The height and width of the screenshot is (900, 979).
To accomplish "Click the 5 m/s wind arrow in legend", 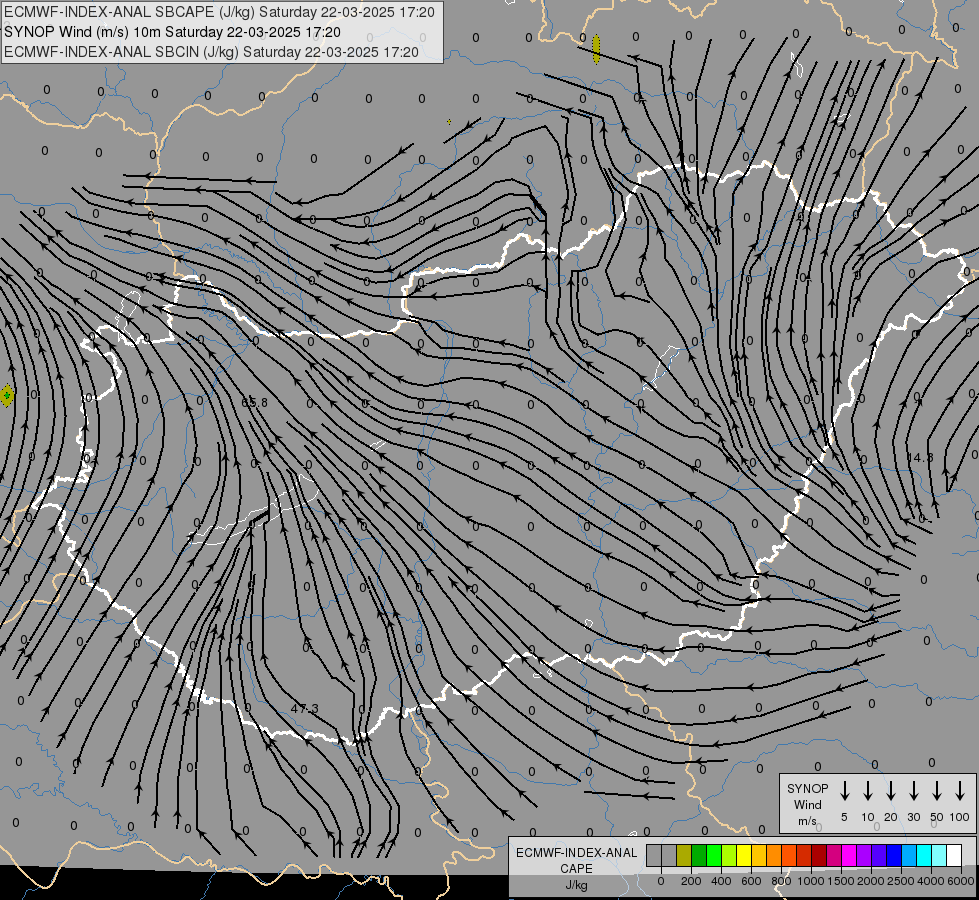I will [844, 791].
